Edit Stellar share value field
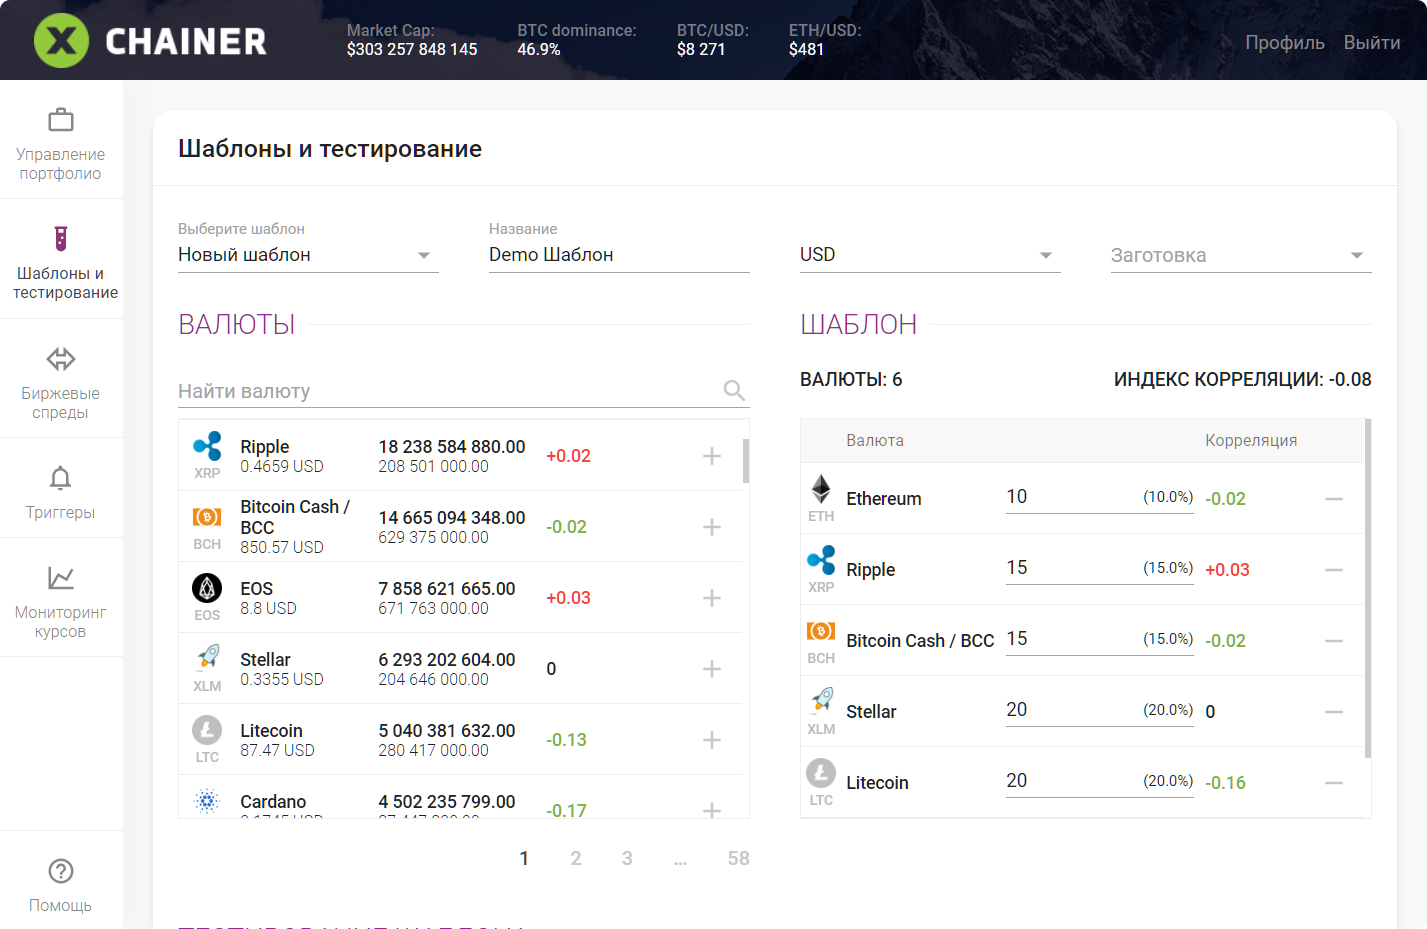 (1100, 710)
